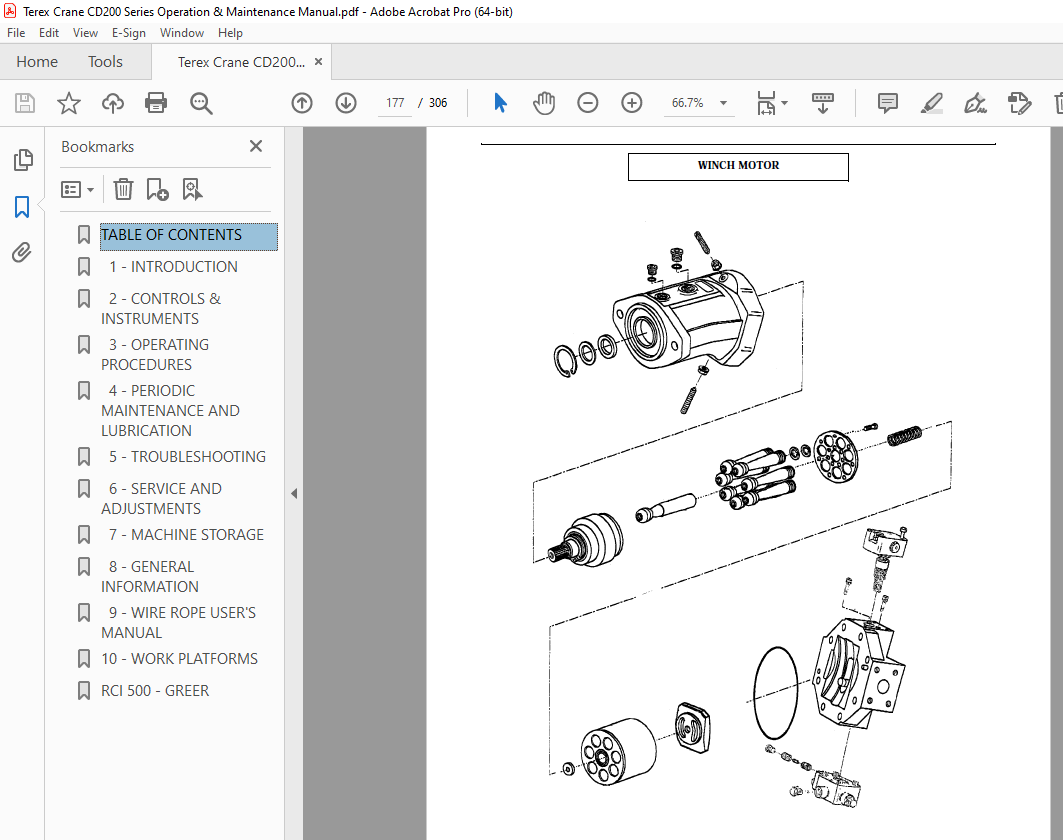1063x840 pixels.
Task: Open the File menu
Action: tap(16, 33)
